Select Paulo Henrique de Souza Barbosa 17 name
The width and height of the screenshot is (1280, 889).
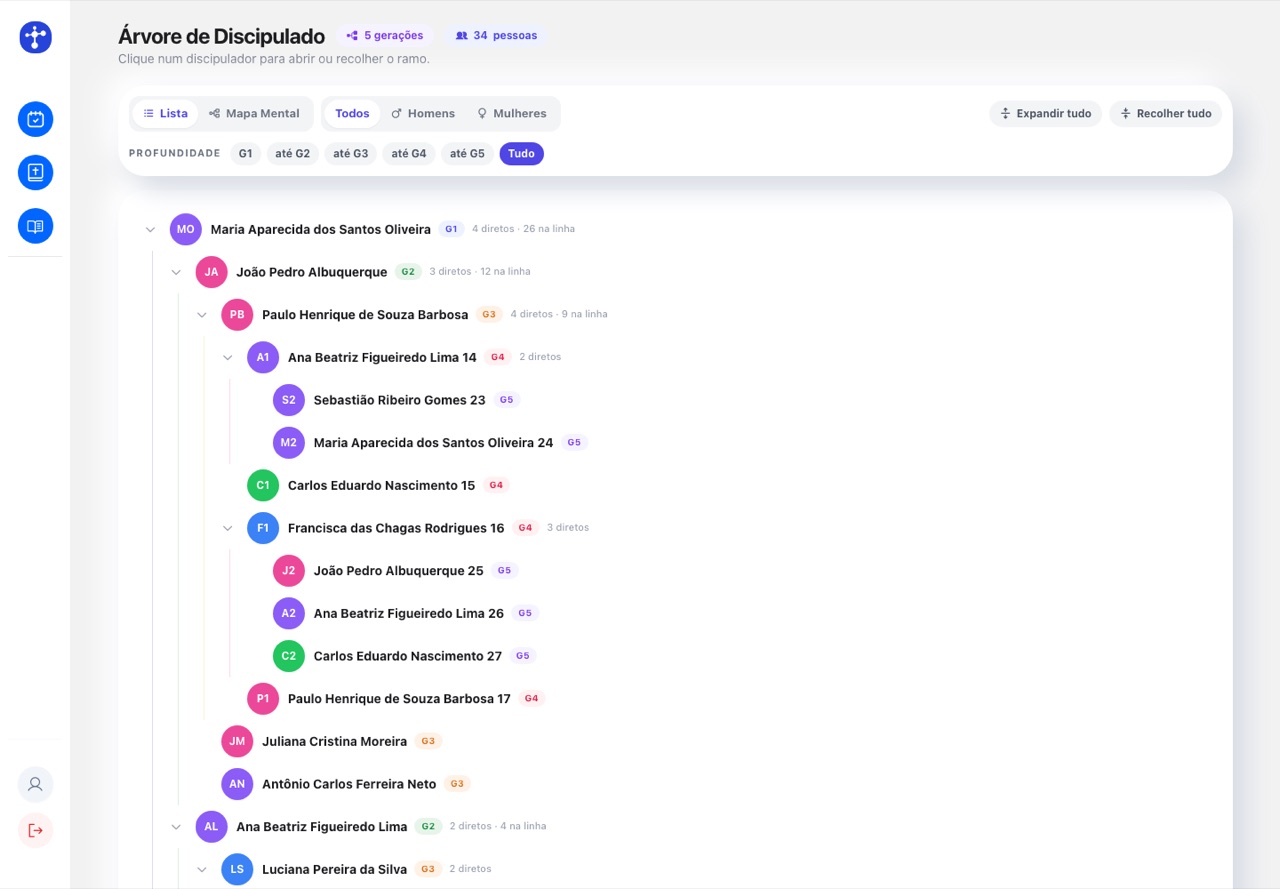tap(400, 699)
